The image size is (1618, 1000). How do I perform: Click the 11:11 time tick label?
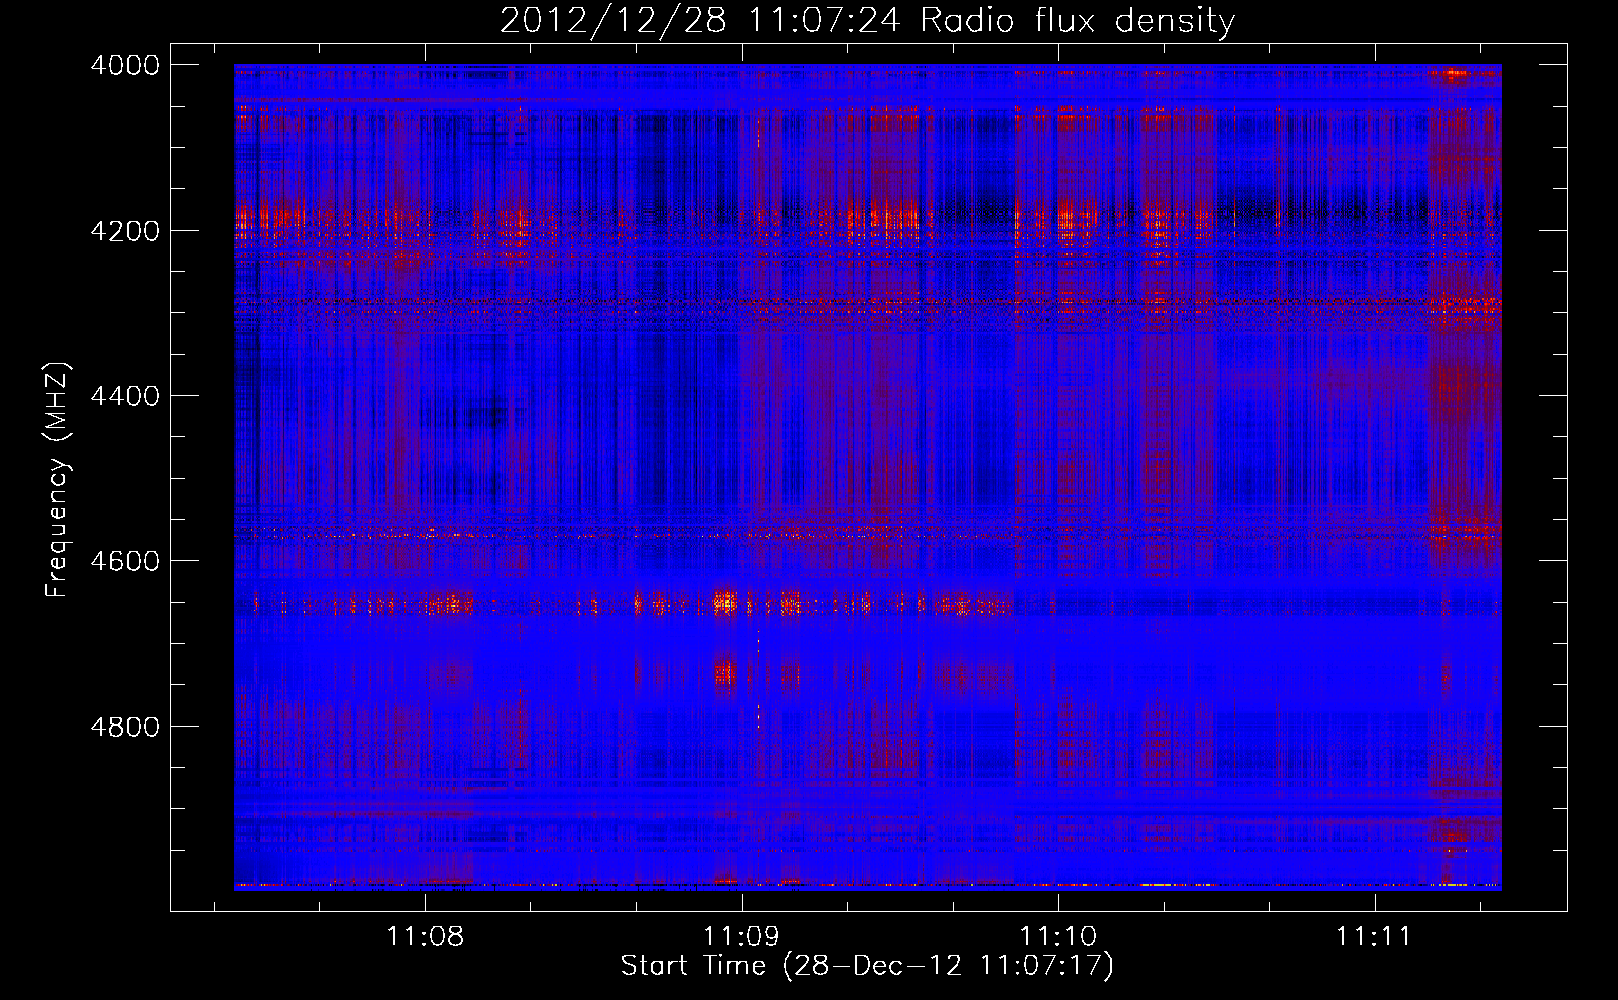click(x=1375, y=936)
